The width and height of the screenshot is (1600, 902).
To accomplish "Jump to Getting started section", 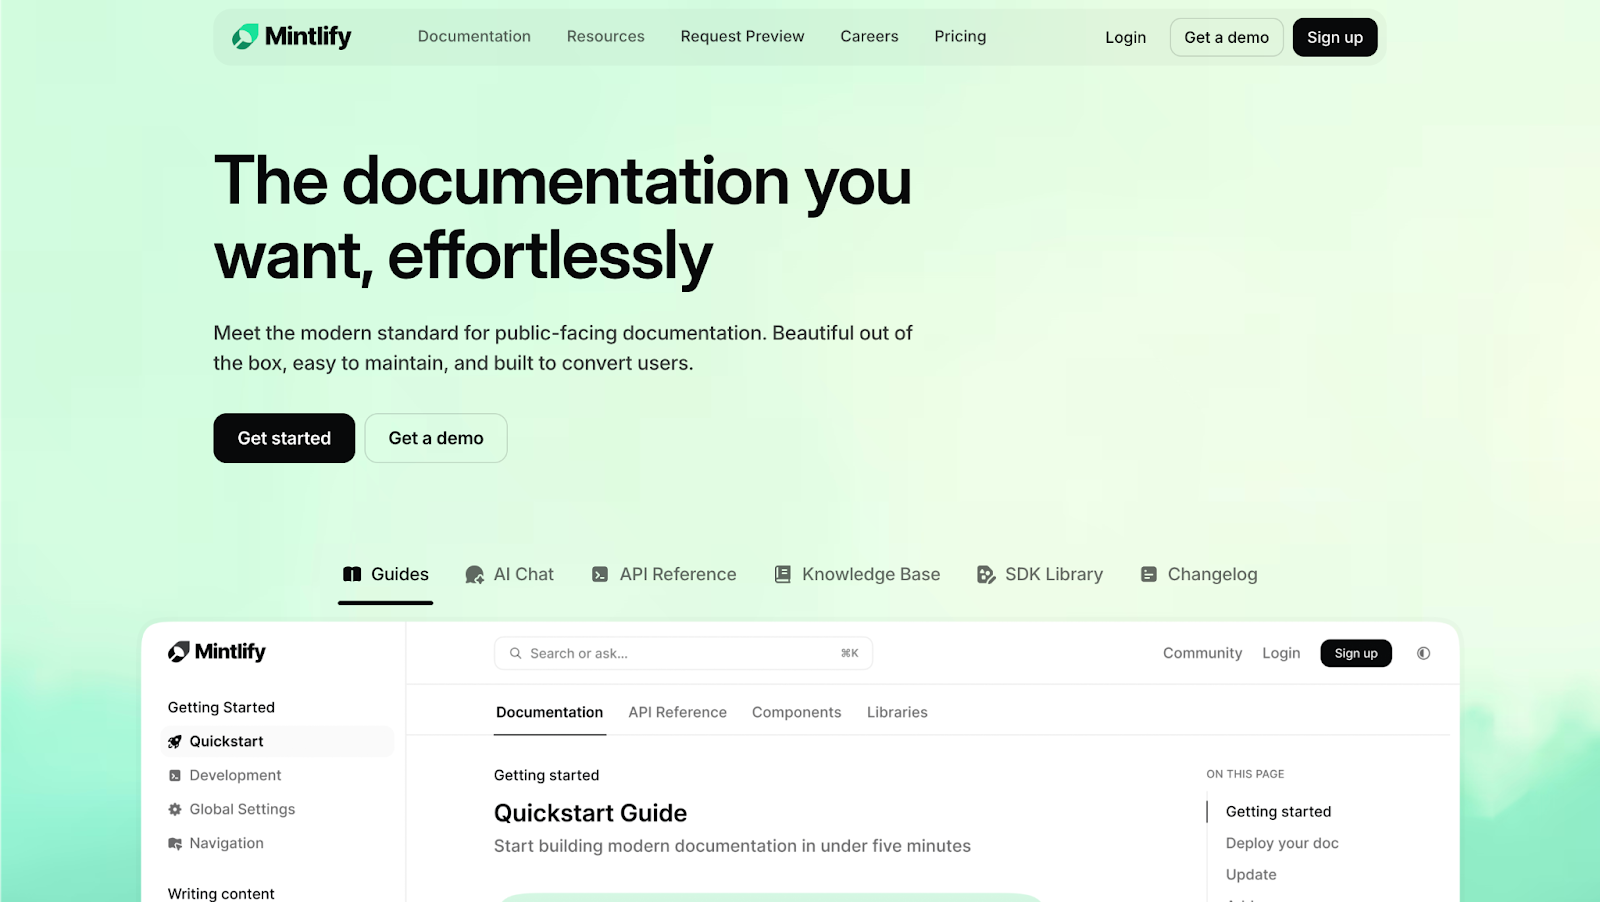I will [1278, 811].
